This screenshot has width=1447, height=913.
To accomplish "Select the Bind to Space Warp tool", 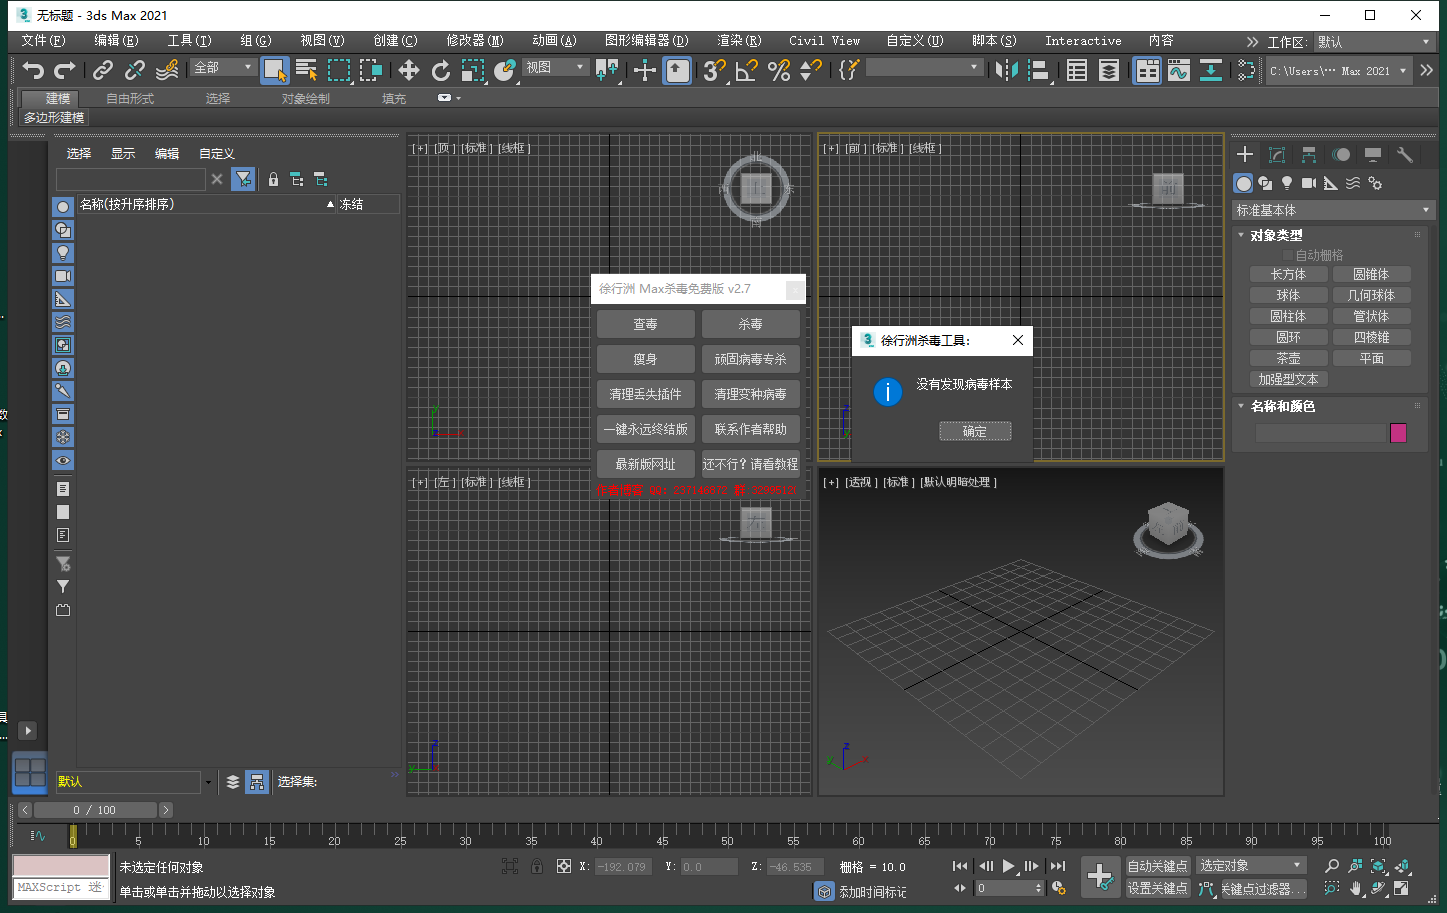I will point(167,70).
